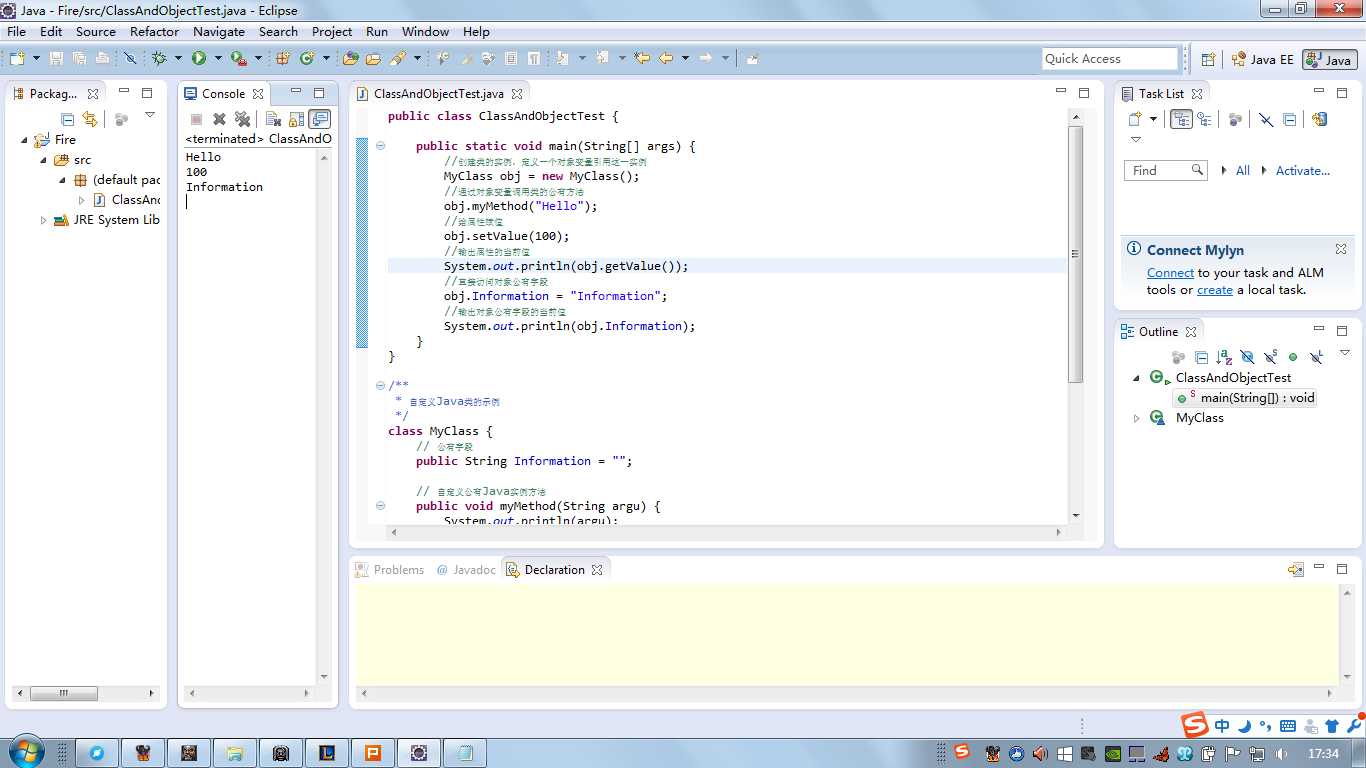Close the Connect Mylyn notice
The width and height of the screenshot is (1366, 768).
point(1341,249)
